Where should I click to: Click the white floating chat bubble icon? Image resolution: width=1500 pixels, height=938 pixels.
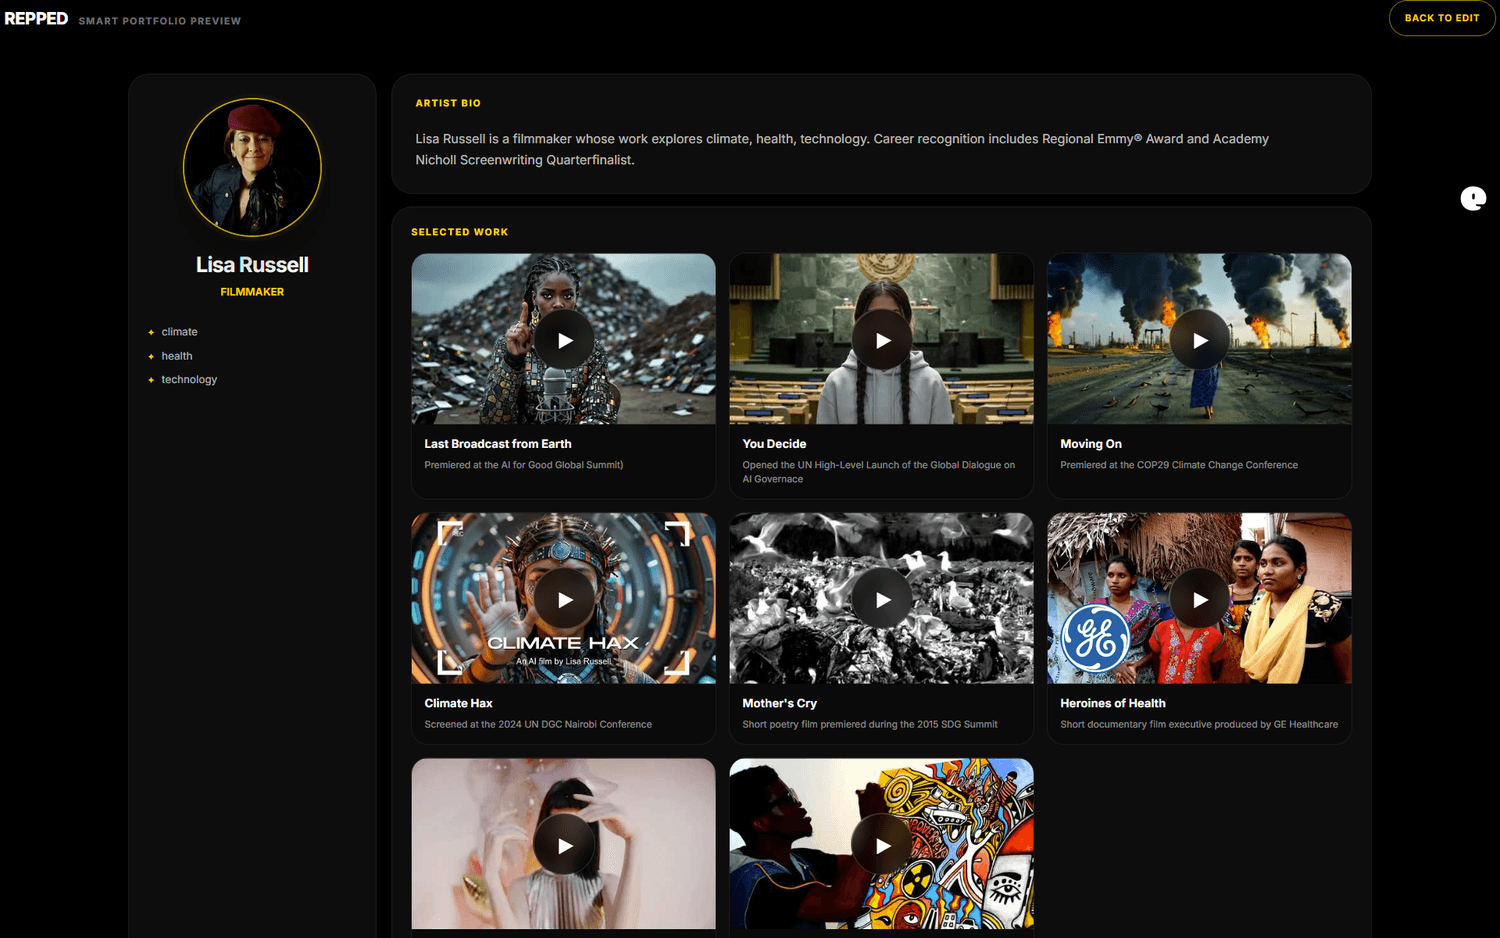point(1473,198)
